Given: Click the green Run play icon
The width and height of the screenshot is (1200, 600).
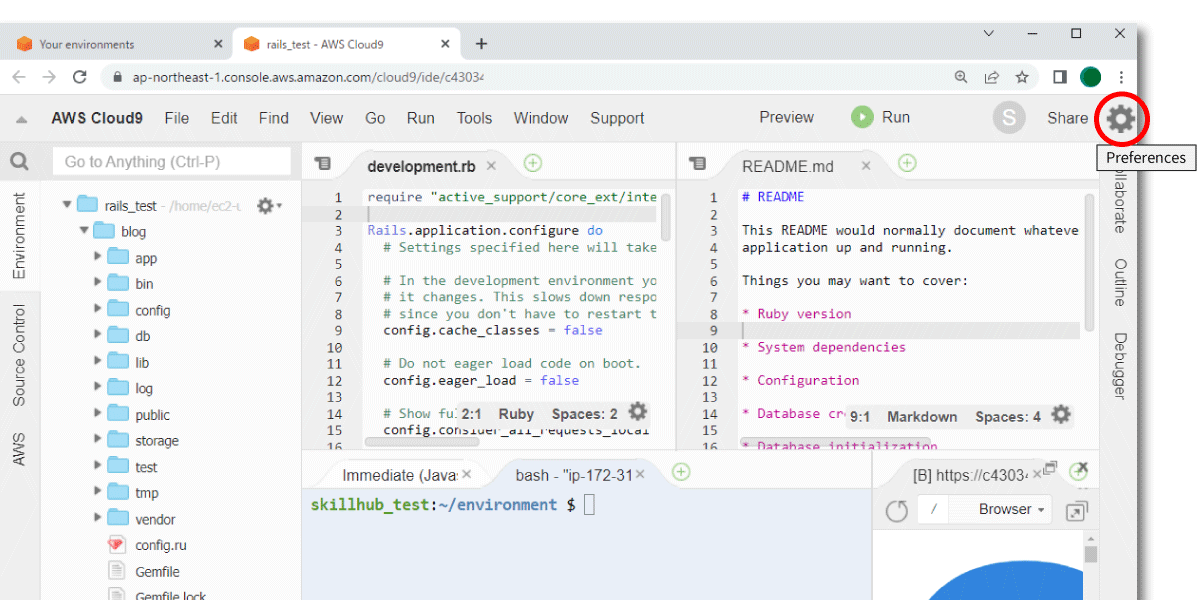Looking at the screenshot, I should (862, 118).
